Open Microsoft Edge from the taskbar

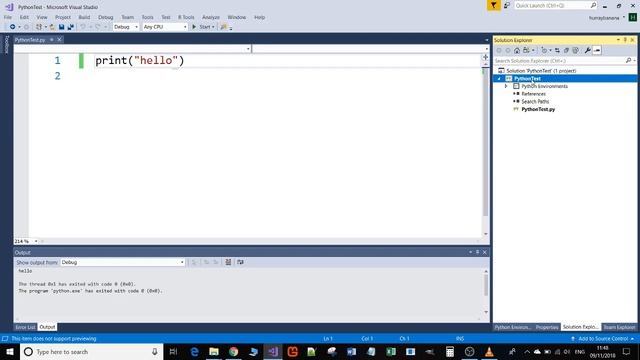[x=194, y=351]
